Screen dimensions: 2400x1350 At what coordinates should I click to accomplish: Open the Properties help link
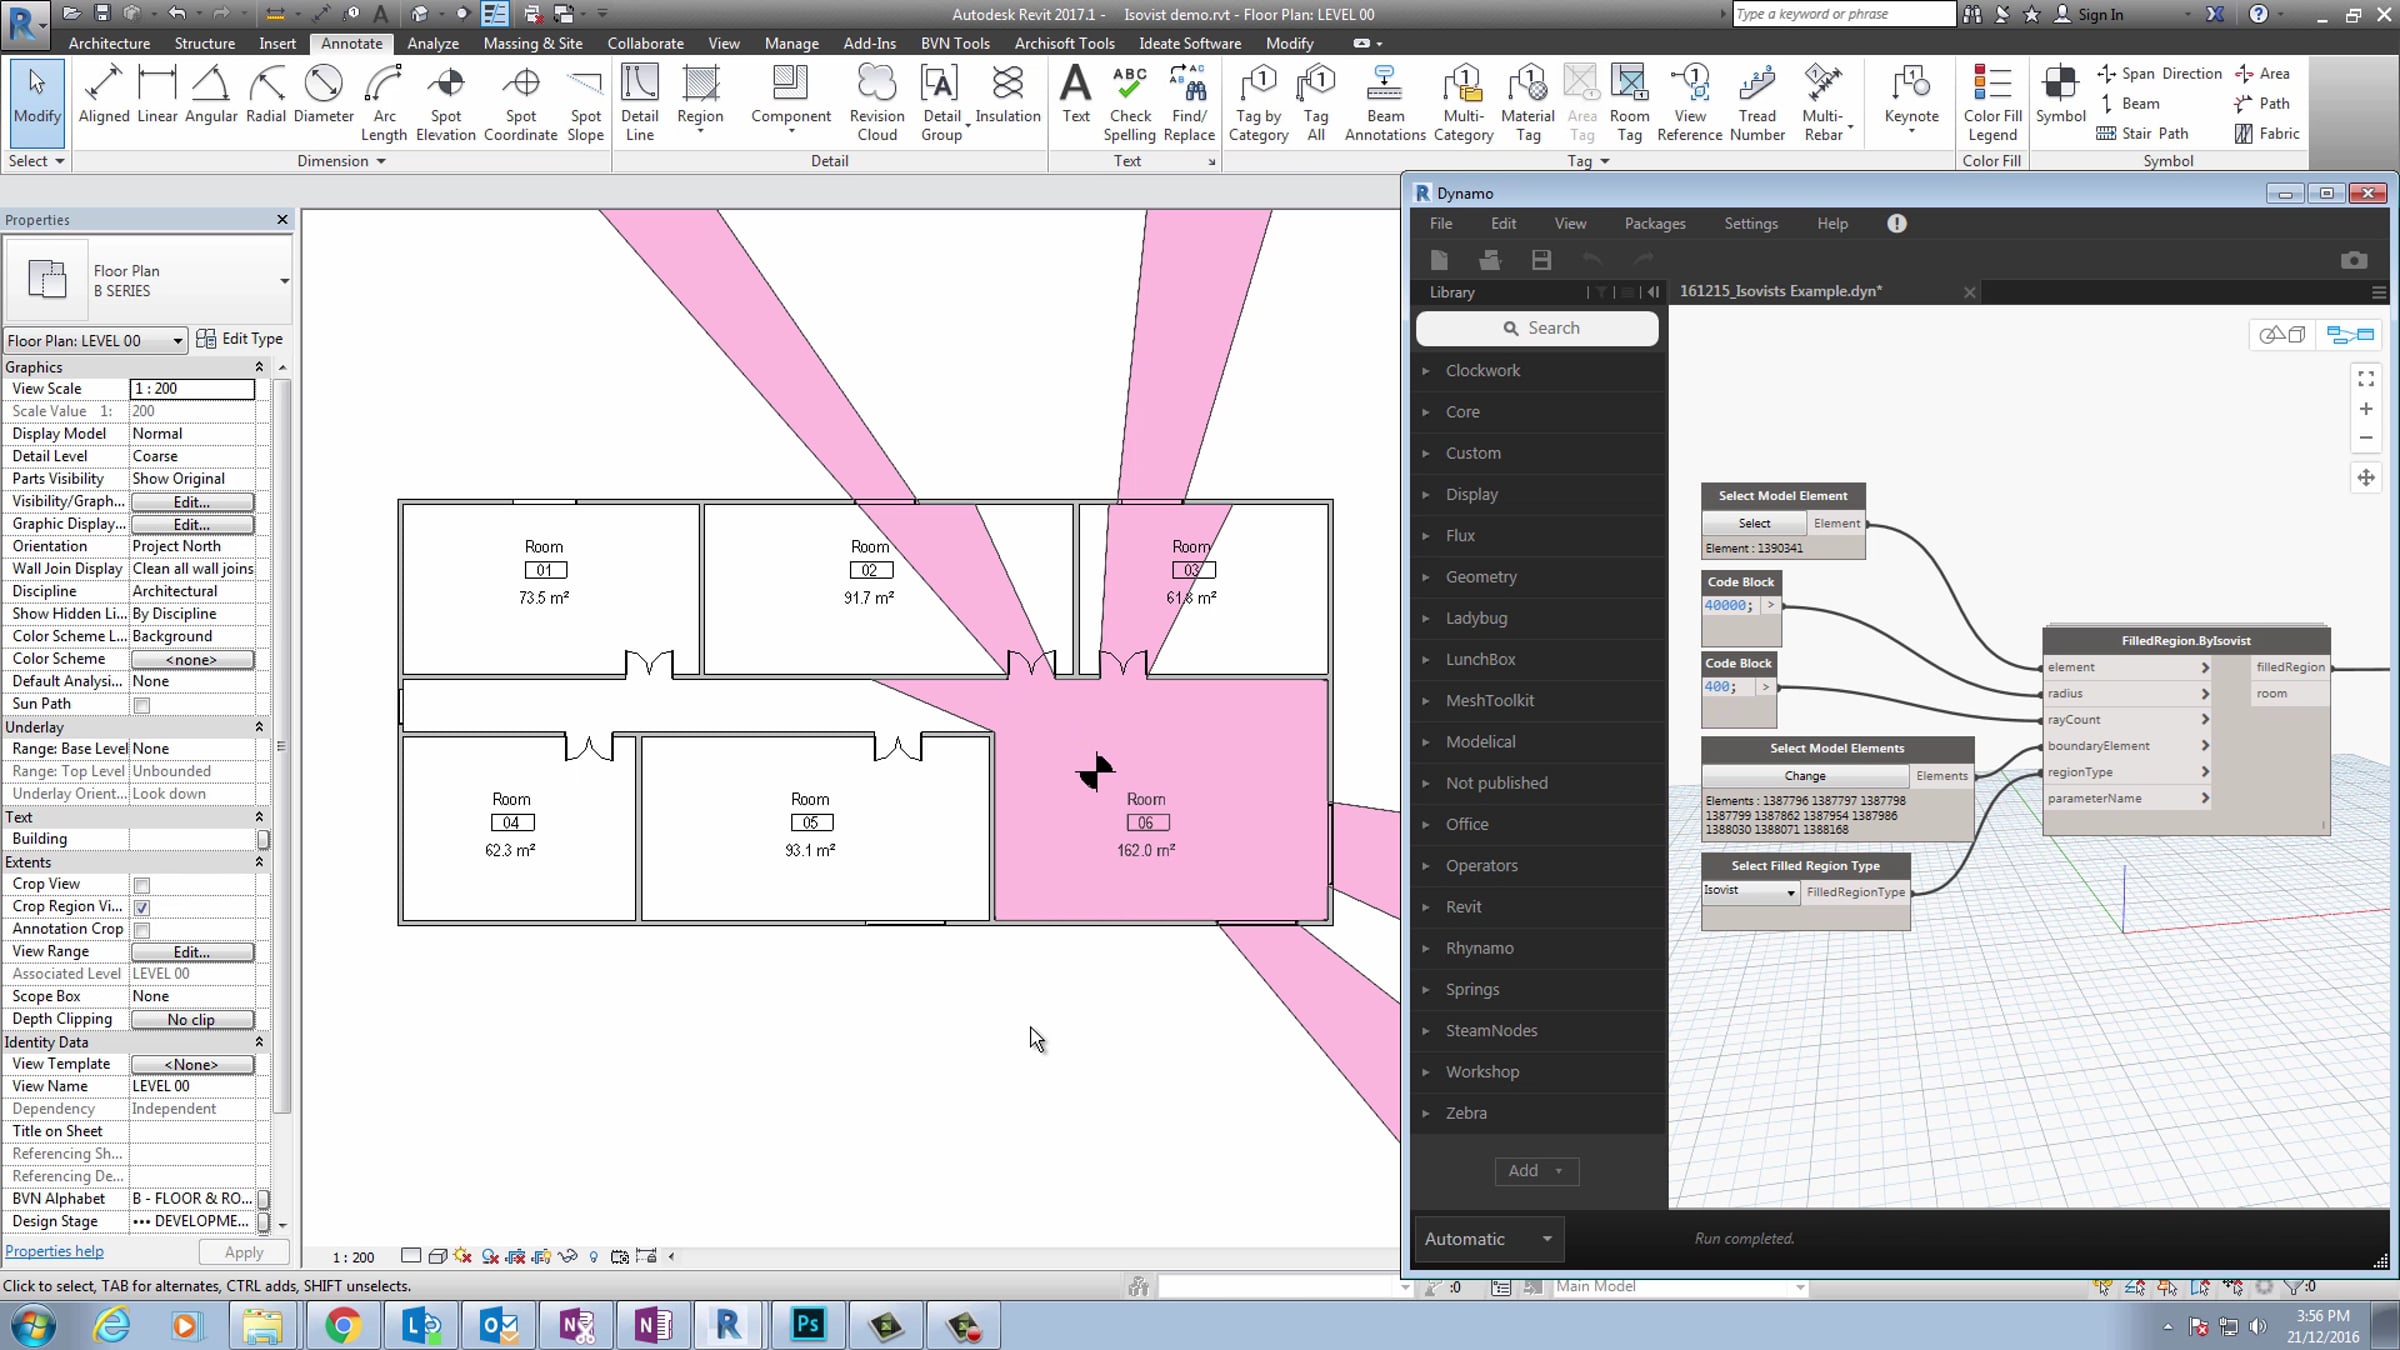pos(54,1251)
